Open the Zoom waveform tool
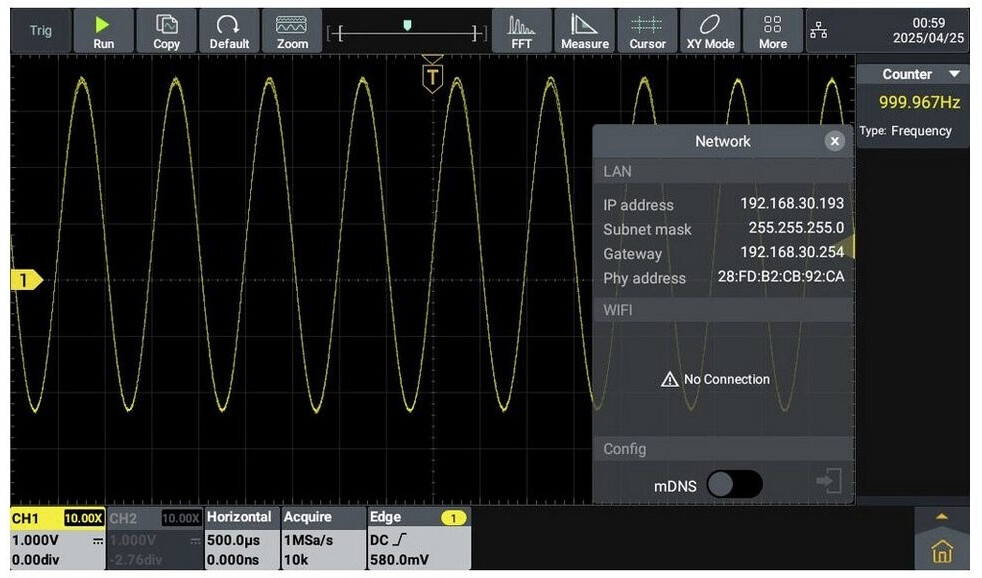Viewport: 982px width, 578px height. pyautogui.click(x=292, y=31)
